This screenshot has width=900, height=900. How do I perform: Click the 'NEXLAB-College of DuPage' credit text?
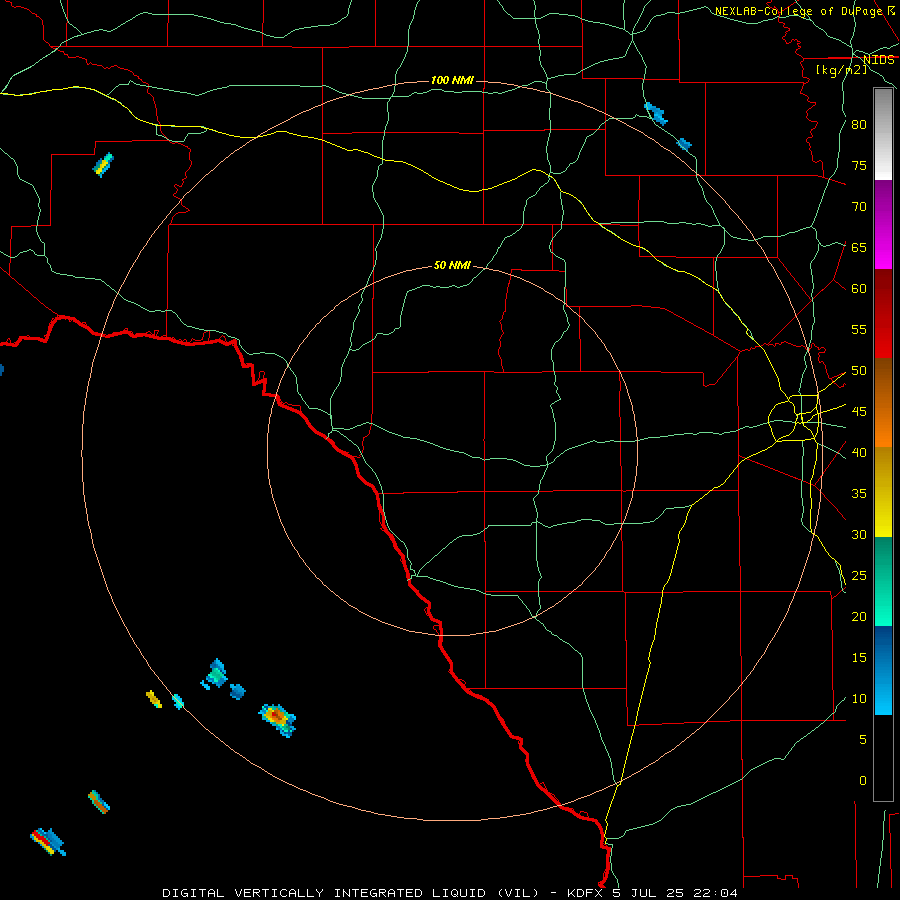(798, 11)
